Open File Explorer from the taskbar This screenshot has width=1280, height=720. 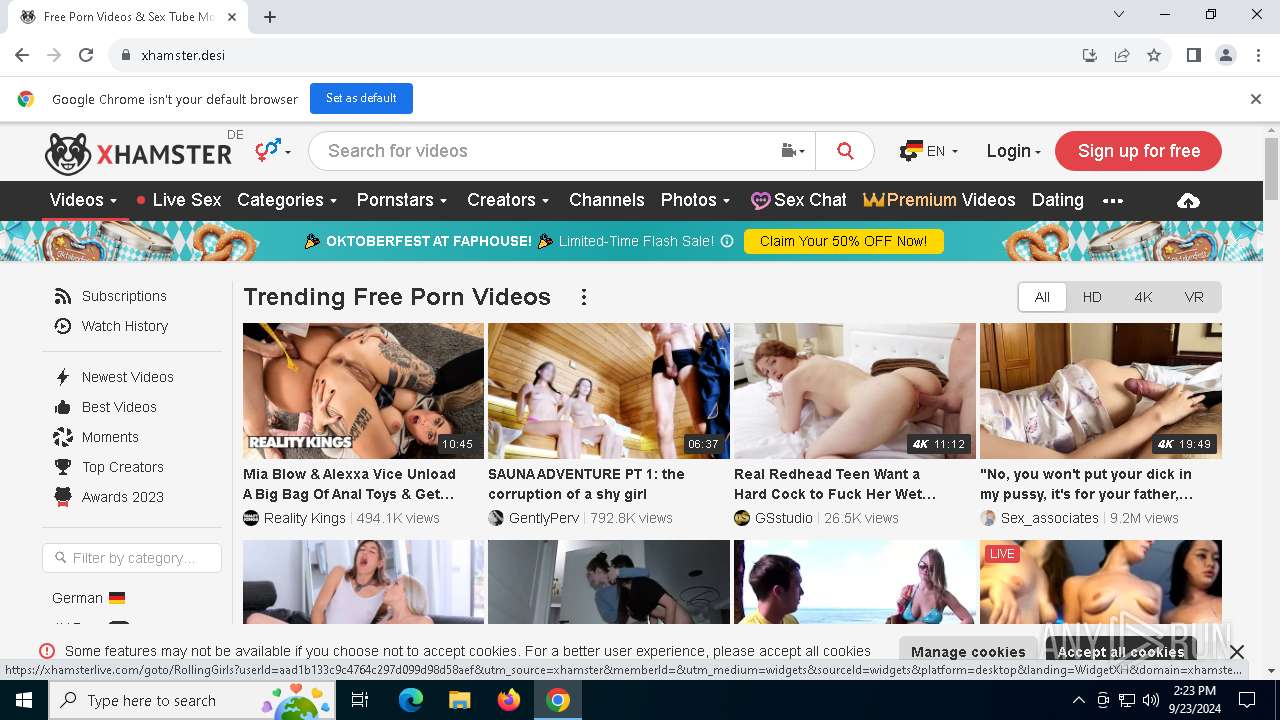click(460, 700)
